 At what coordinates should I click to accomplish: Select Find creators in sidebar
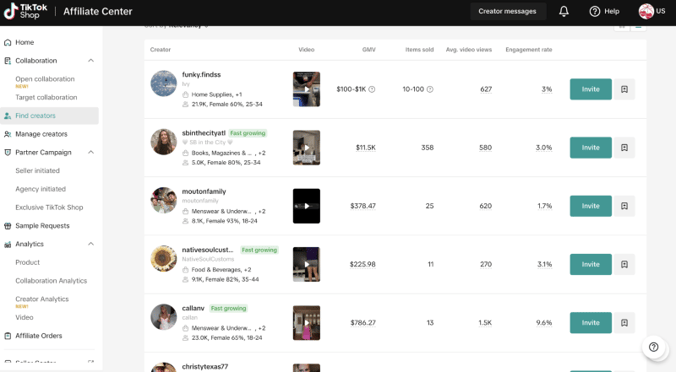click(x=49, y=116)
